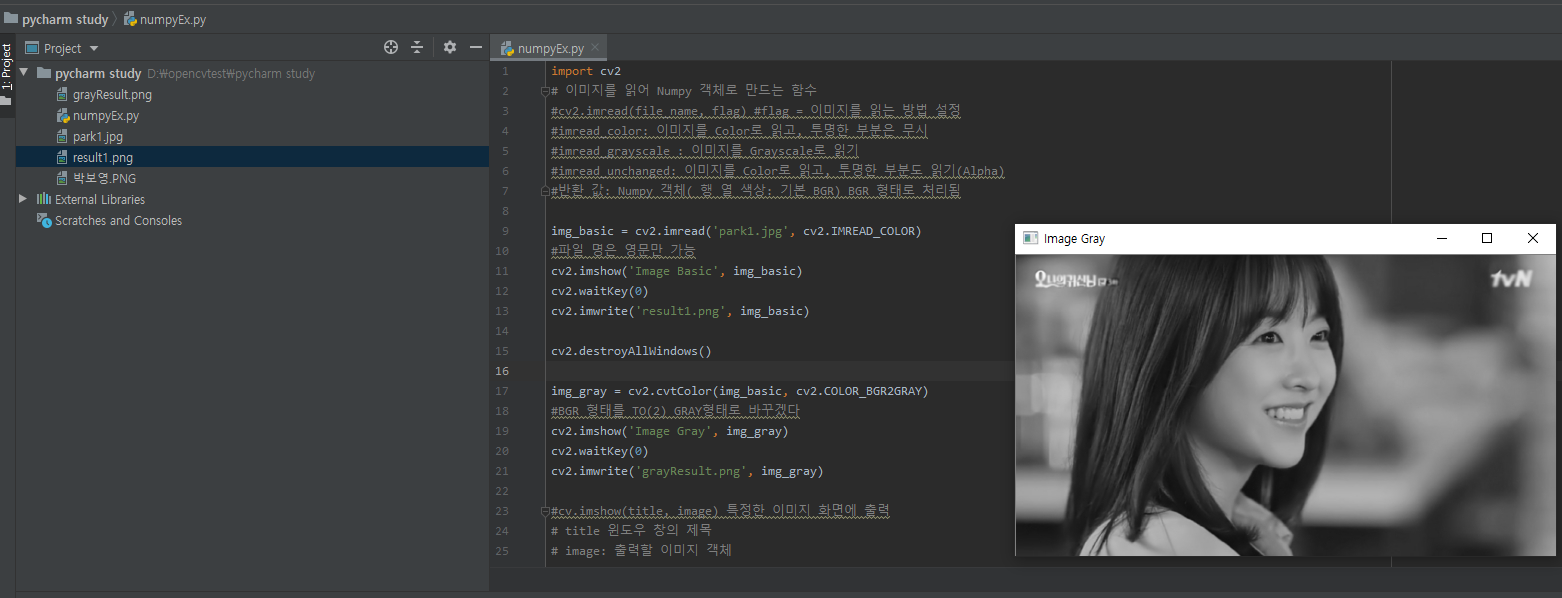Click the locate-in-project target icon

[391, 47]
